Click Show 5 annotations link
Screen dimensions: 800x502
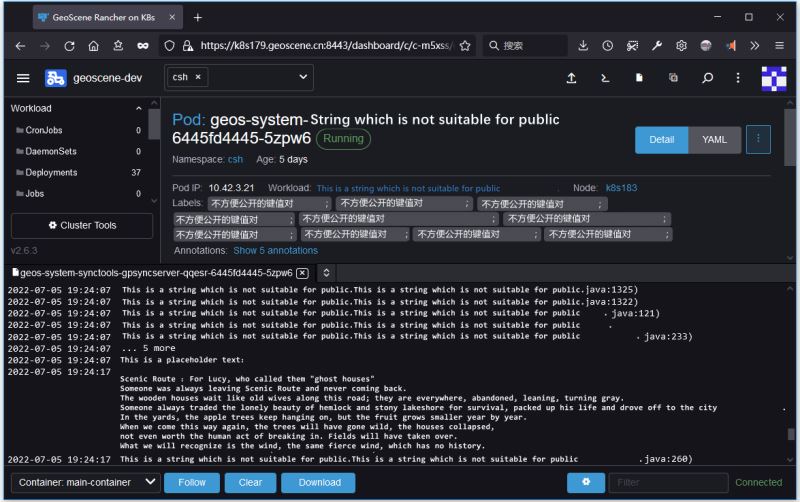(275, 250)
